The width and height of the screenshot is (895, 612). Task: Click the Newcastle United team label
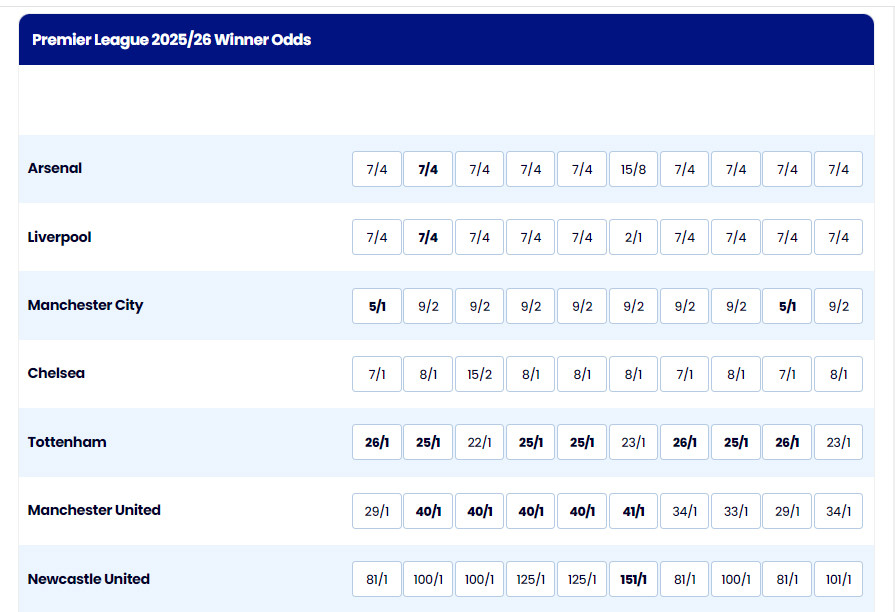(x=88, y=579)
